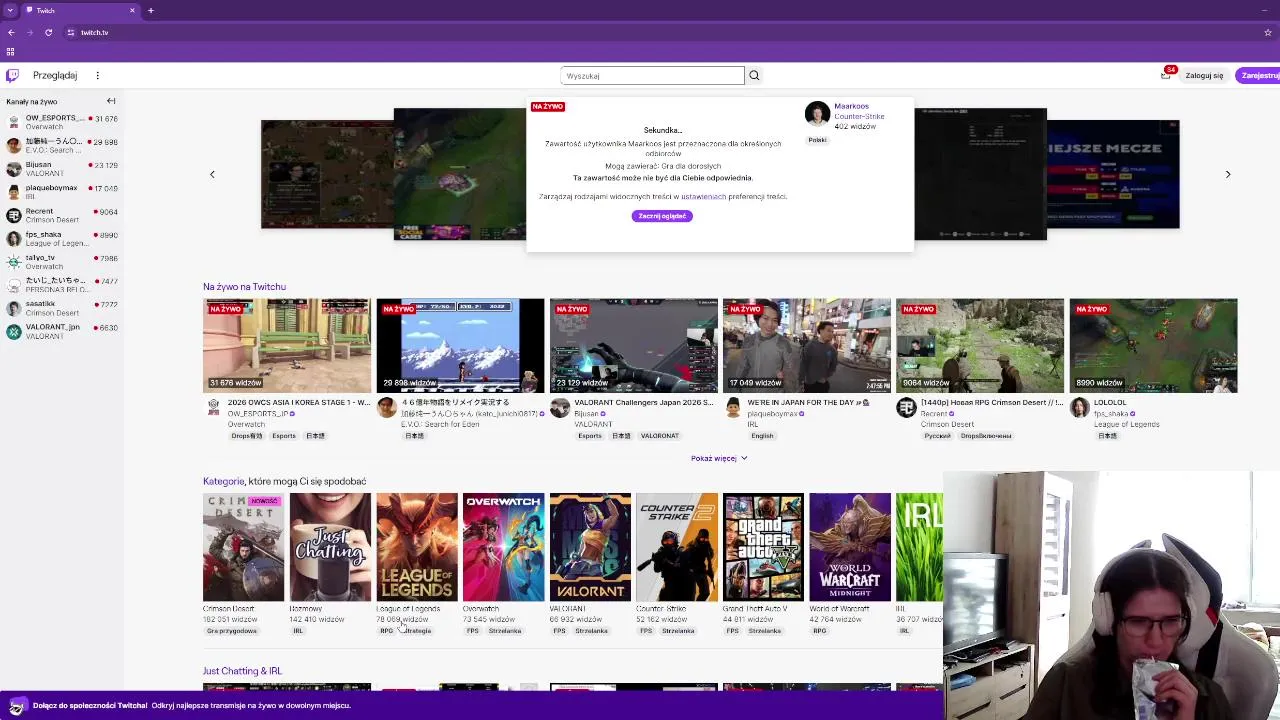Screen dimensions: 1280x720
Task: Open Recrent avatar under Crimson Desert stream
Action: 906,407
